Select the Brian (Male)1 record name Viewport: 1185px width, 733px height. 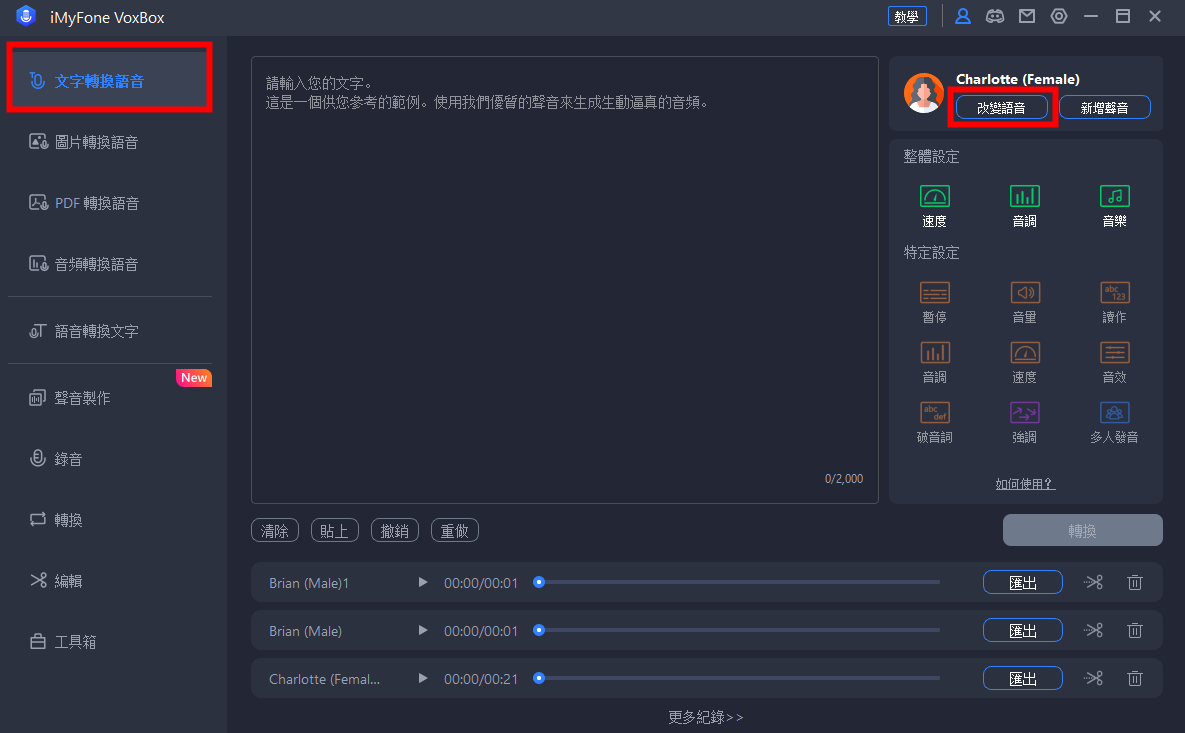(309, 583)
